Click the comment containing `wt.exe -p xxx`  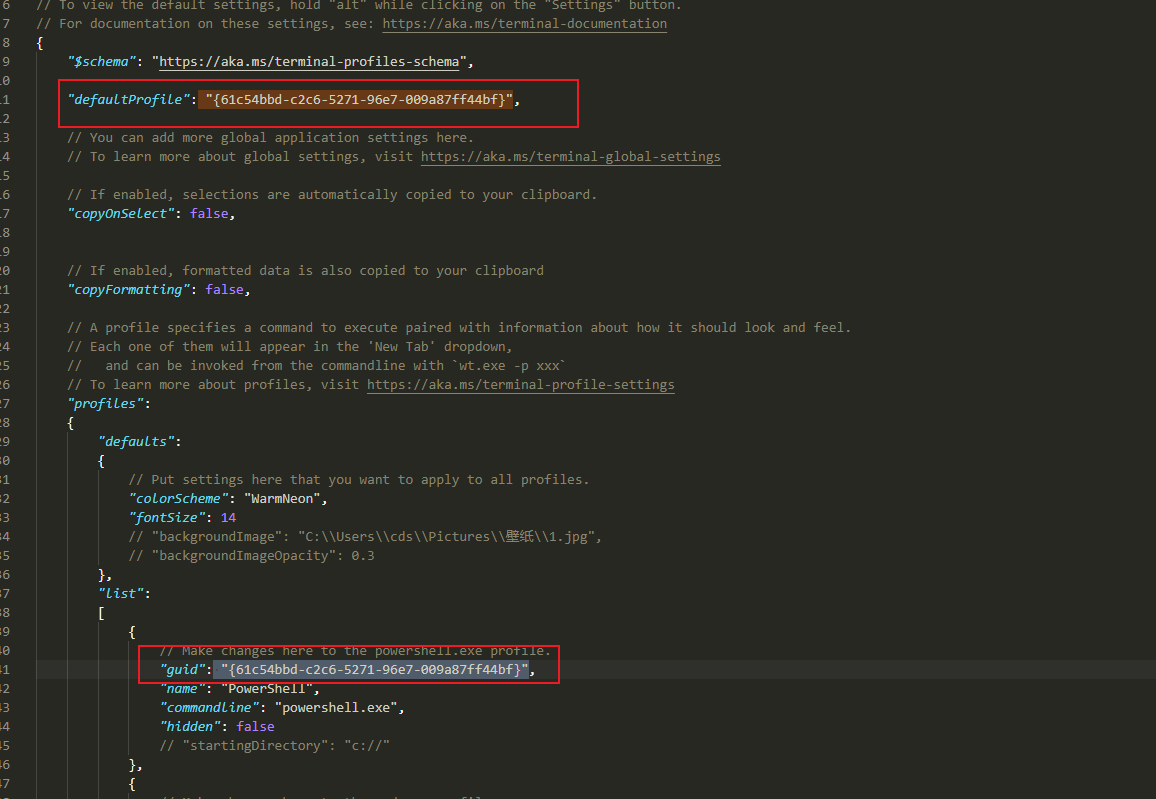317,366
